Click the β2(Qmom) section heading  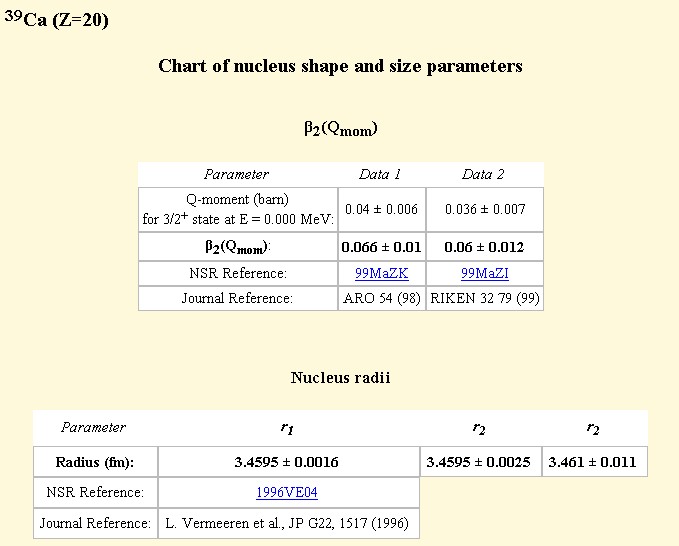(x=340, y=129)
